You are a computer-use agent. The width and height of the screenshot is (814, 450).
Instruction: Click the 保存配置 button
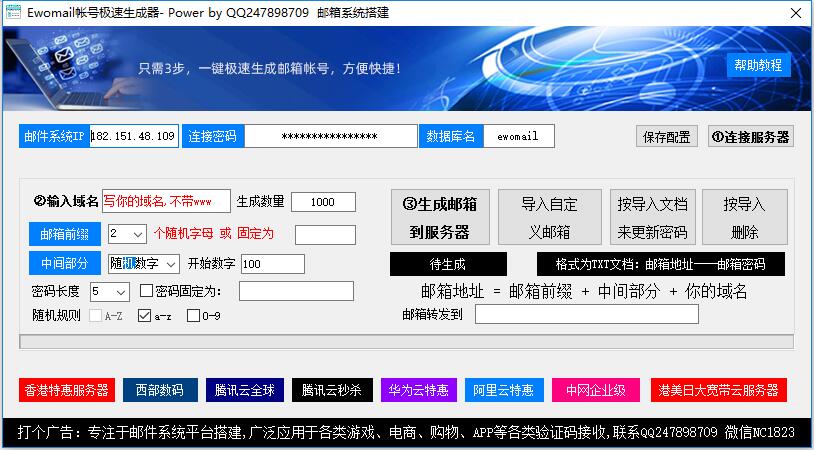(x=667, y=137)
